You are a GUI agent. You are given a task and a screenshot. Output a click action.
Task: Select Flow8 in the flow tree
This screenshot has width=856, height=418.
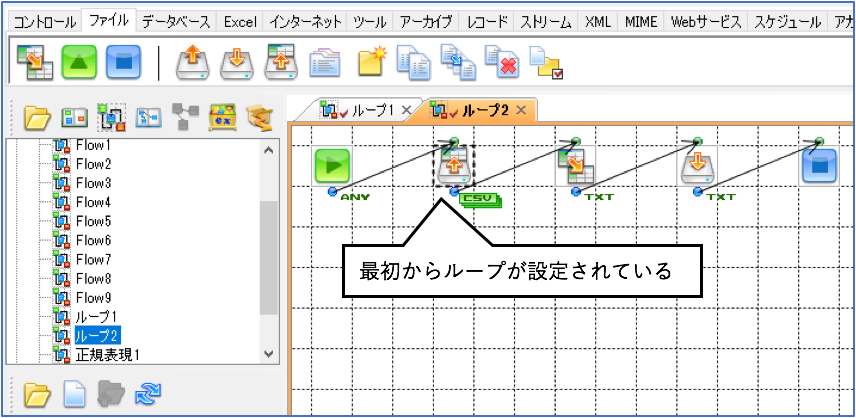(93, 278)
